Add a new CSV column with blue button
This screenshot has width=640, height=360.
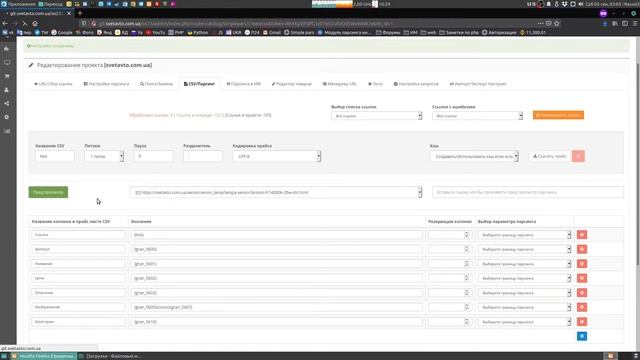click(x=582, y=336)
